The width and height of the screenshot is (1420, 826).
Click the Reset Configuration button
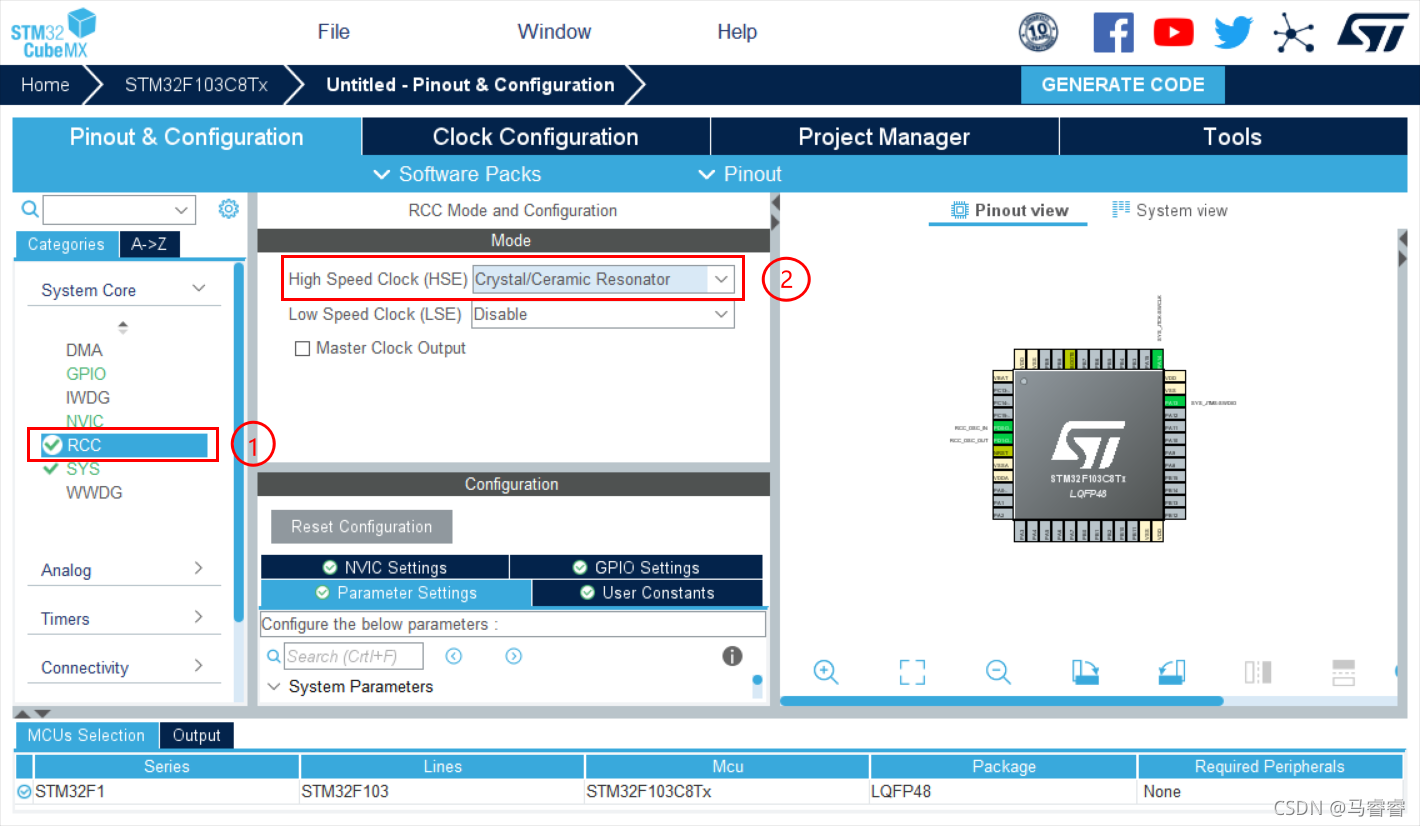(x=362, y=527)
